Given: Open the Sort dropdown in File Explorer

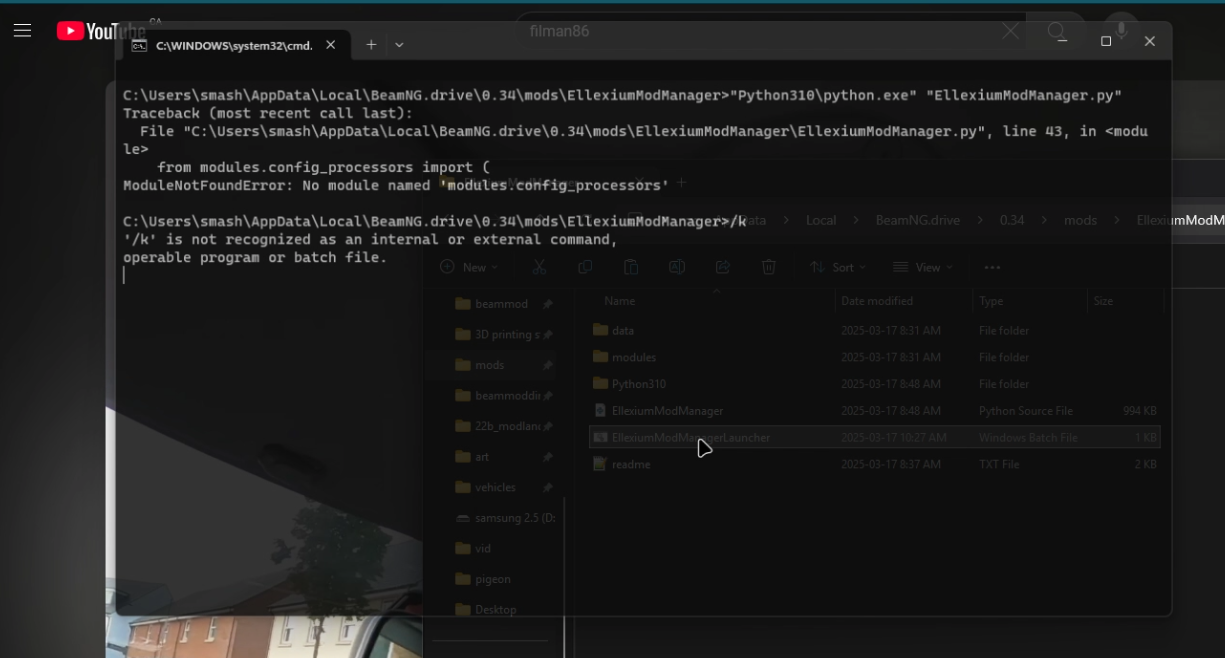Looking at the screenshot, I should click(837, 267).
